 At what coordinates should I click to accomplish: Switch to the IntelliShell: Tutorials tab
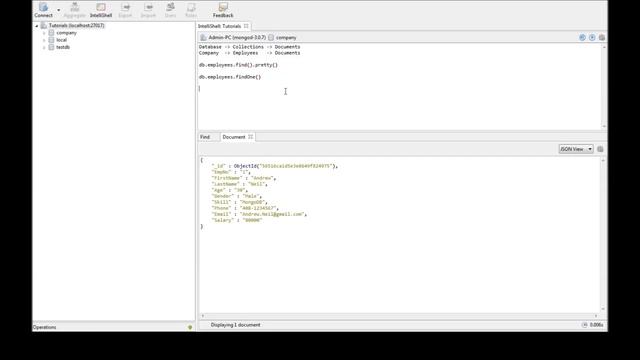pos(220,26)
